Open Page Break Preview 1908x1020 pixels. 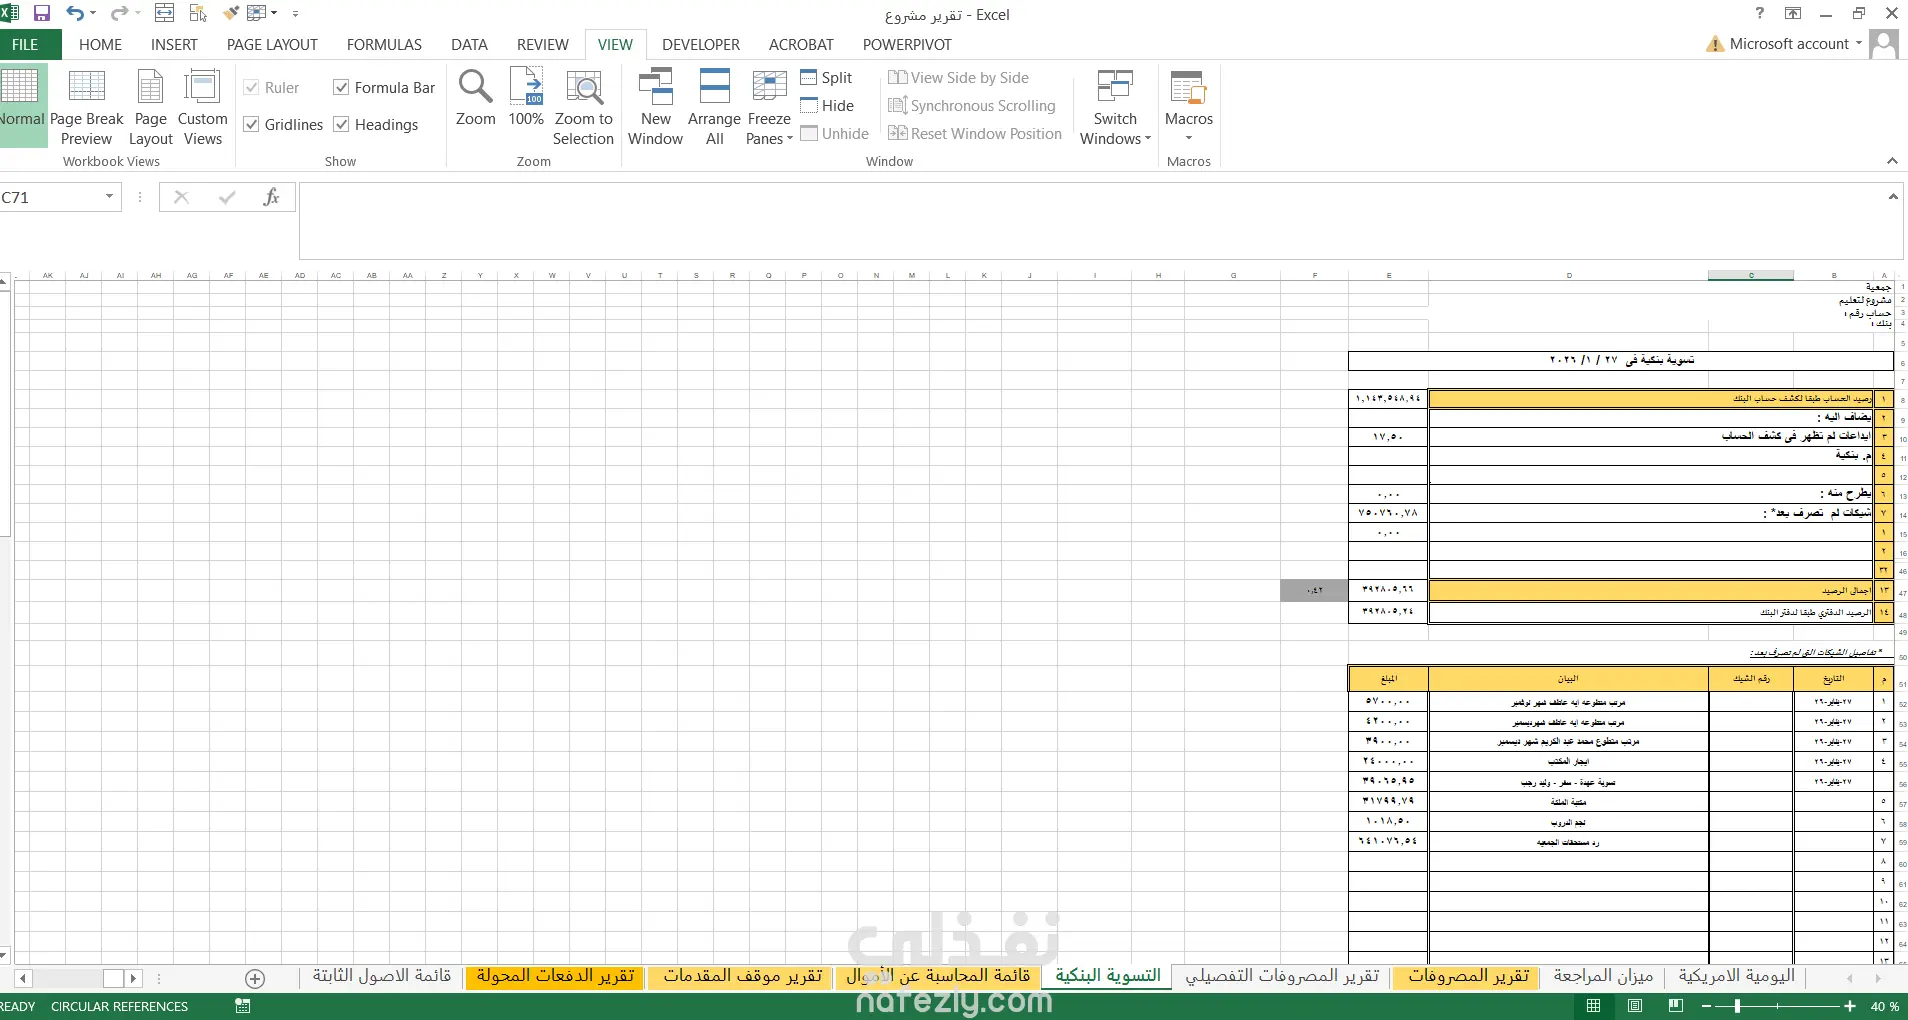click(x=87, y=106)
